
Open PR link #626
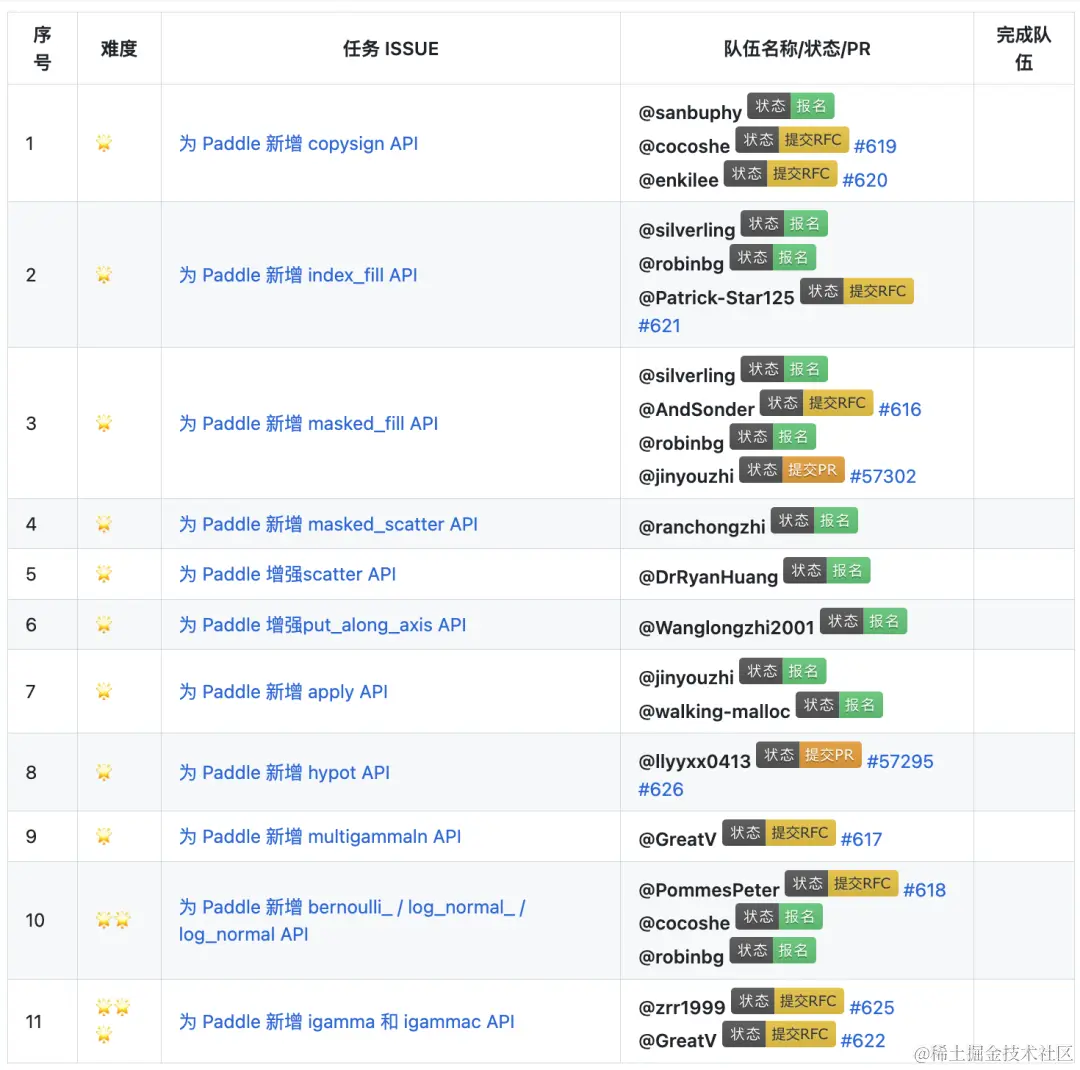coord(661,789)
